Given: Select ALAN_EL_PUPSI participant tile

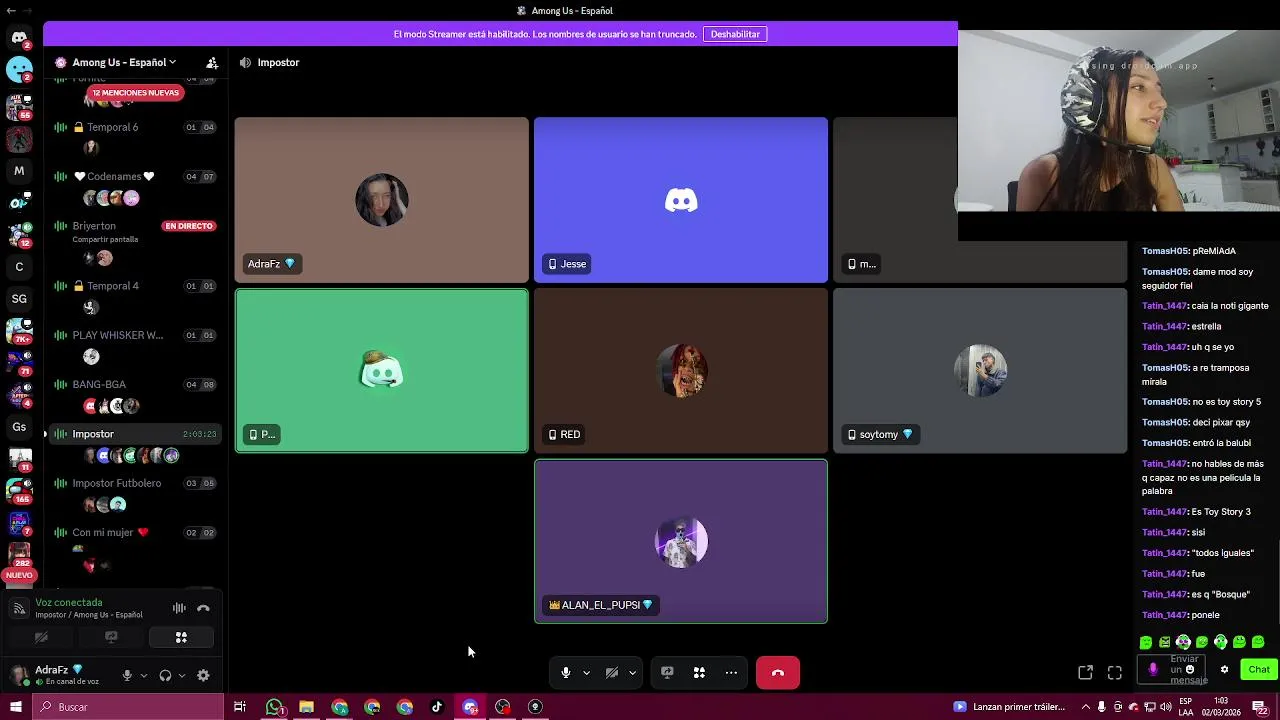Looking at the screenshot, I should tap(681, 541).
